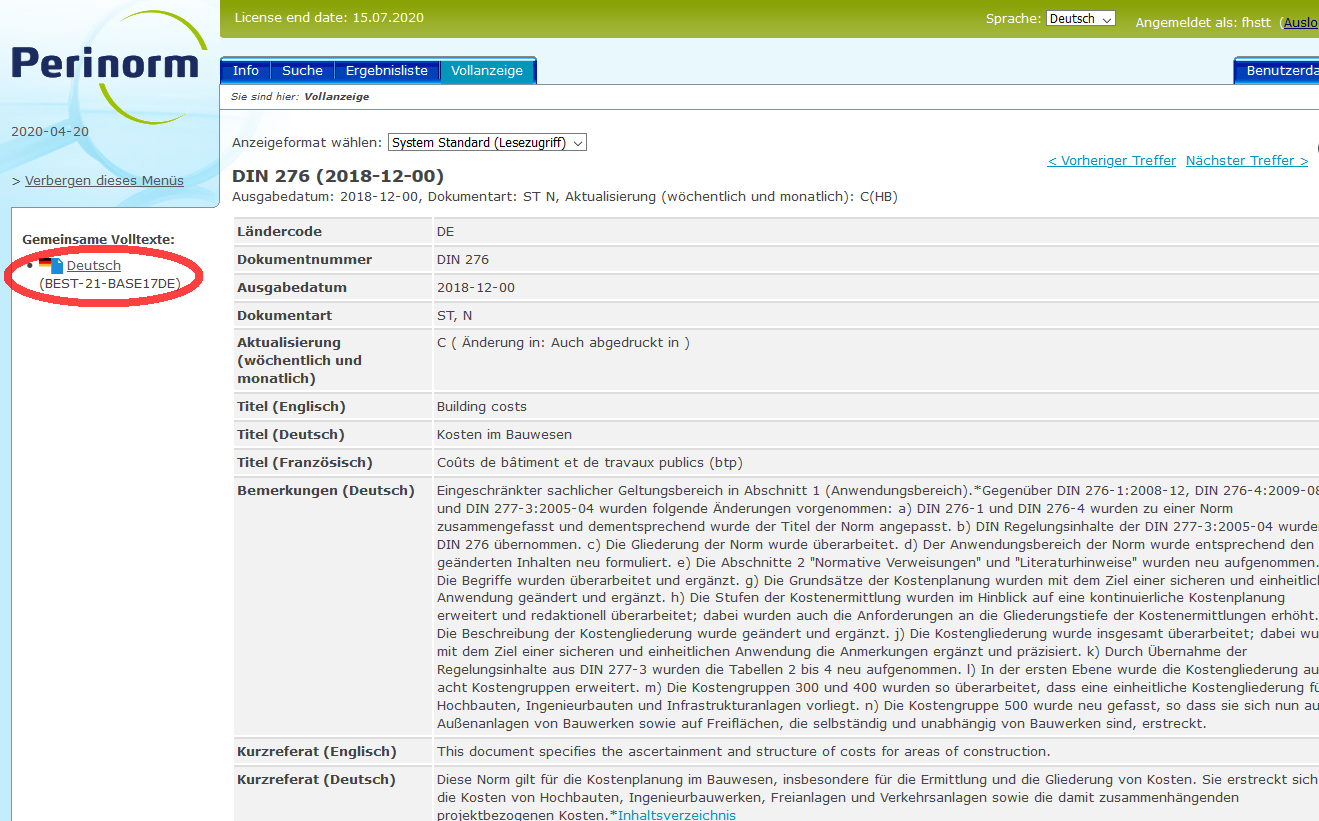Image resolution: width=1319 pixels, height=821 pixels.
Task: Click the Dokumentnummer value DIN 276
Action: click(463, 260)
